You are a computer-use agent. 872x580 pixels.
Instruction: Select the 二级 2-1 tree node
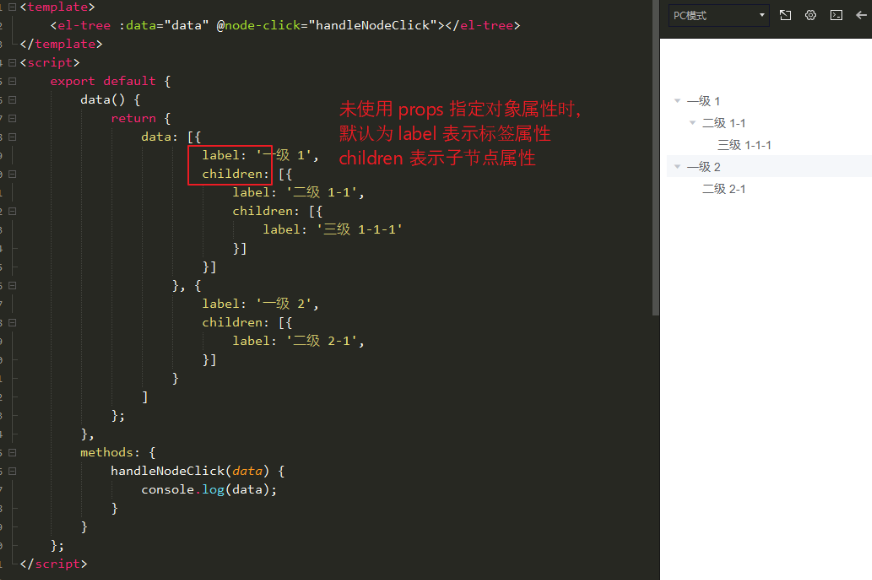point(724,188)
